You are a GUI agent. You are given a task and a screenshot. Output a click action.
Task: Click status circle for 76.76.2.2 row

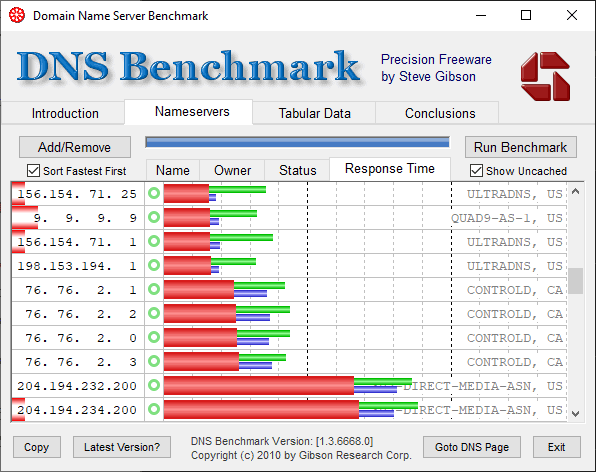[154, 313]
